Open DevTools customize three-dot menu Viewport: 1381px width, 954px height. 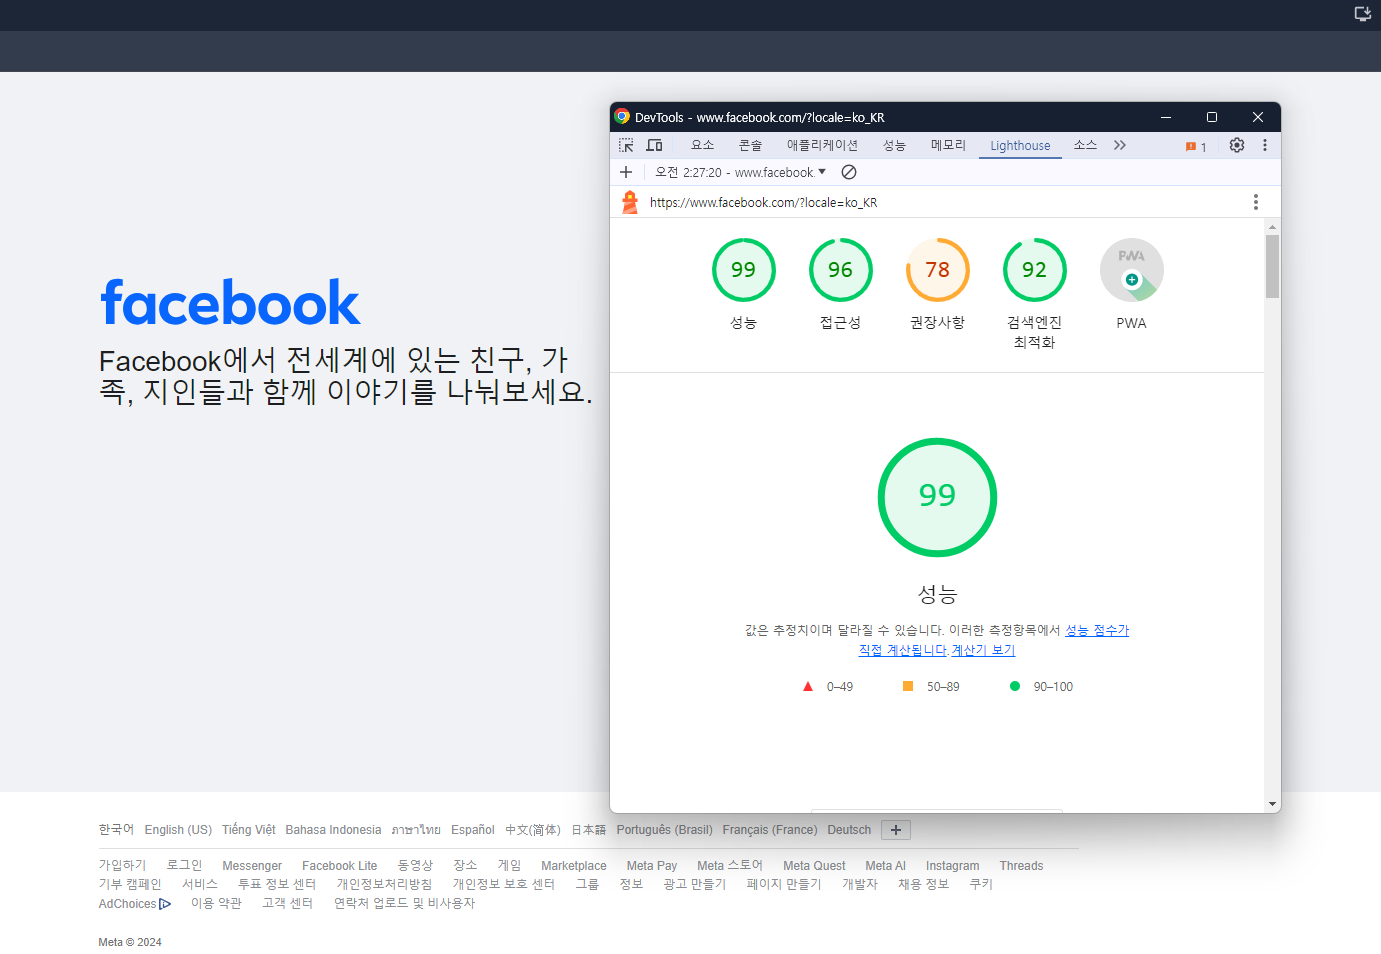pos(1265,145)
